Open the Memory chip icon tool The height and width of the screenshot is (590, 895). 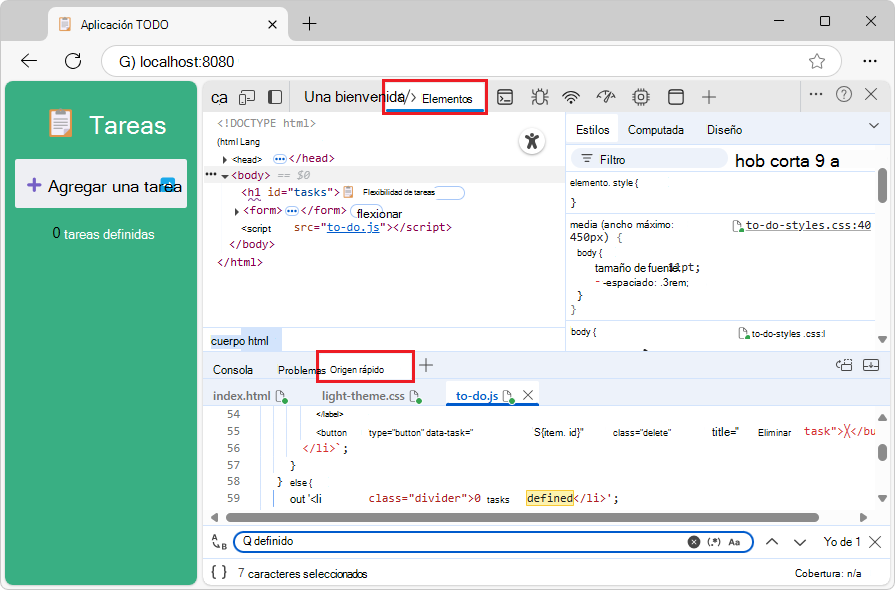point(640,97)
